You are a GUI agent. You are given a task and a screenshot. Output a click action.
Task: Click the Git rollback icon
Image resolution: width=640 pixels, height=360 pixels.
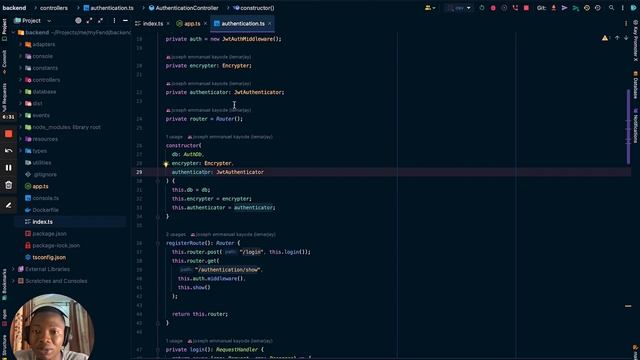click(x=598, y=8)
